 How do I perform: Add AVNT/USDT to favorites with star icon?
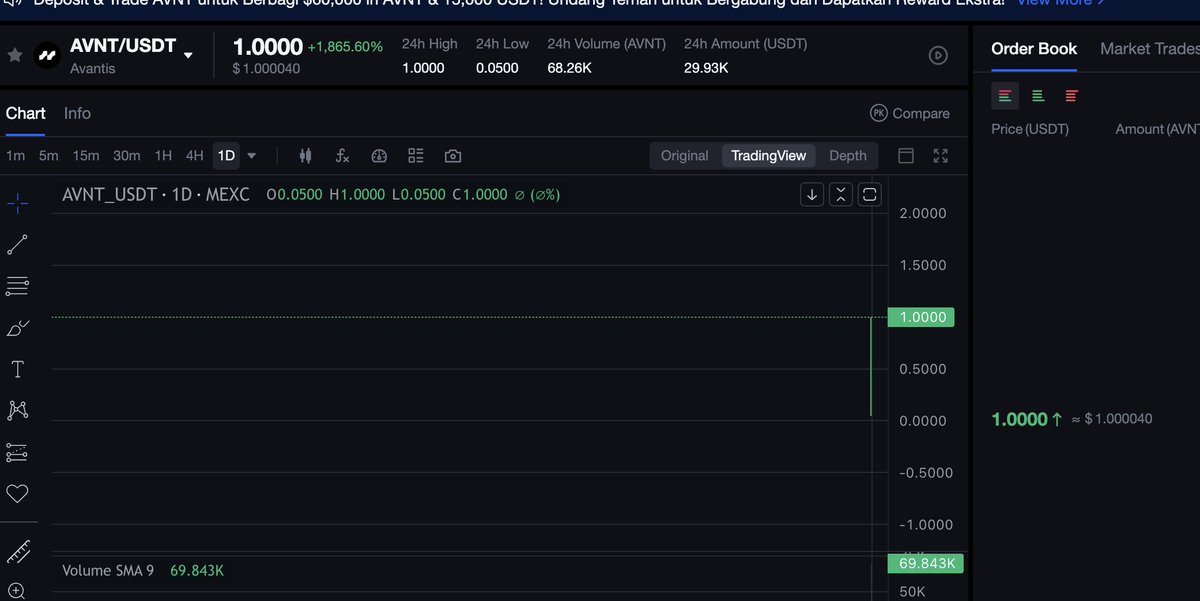14,55
